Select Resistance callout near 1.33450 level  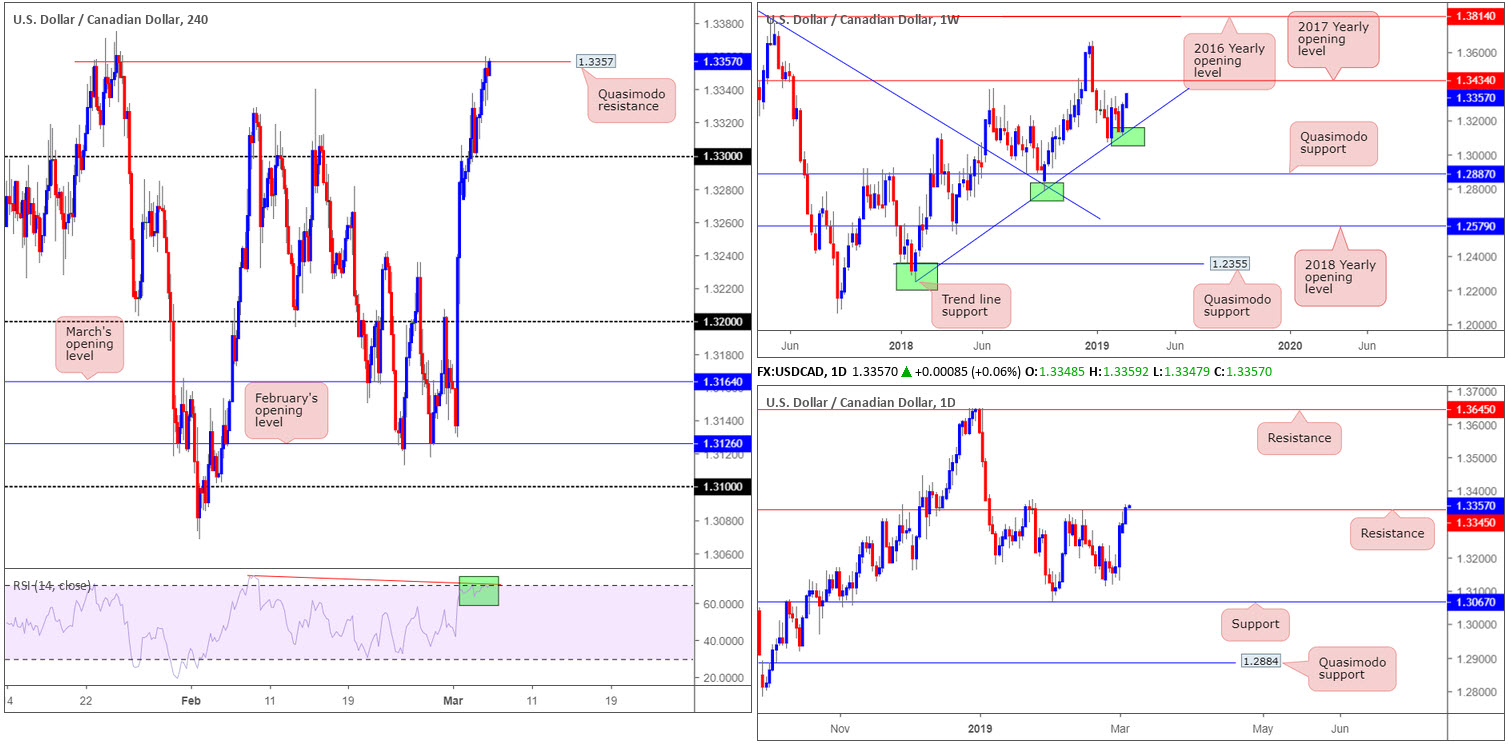click(x=1392, y=533)
